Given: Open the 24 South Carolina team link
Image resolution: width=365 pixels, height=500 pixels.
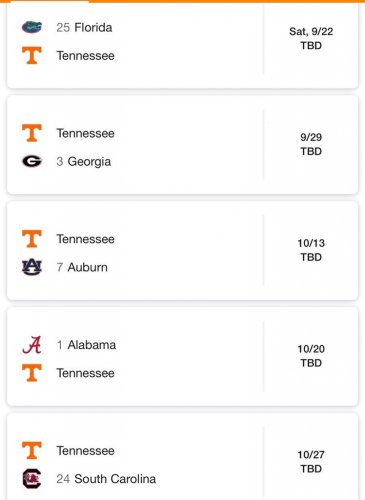Looking at the screenshot, I should click(x=106, y=479).
